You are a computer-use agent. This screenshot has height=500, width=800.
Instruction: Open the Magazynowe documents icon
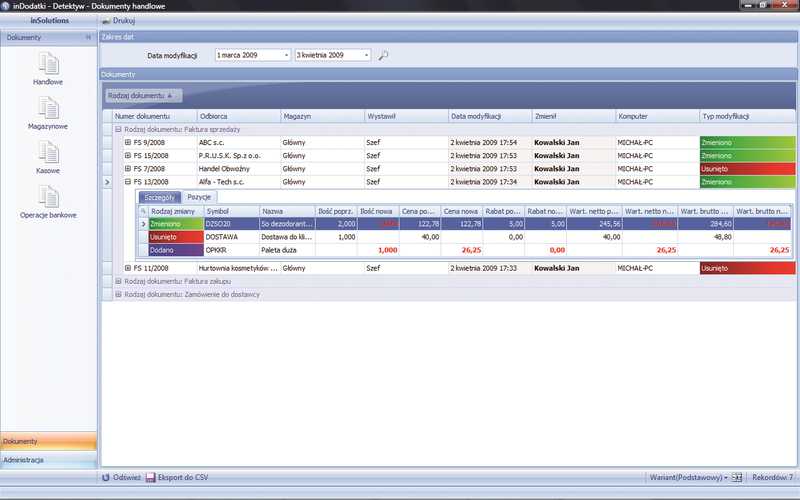tap(48, 113)
